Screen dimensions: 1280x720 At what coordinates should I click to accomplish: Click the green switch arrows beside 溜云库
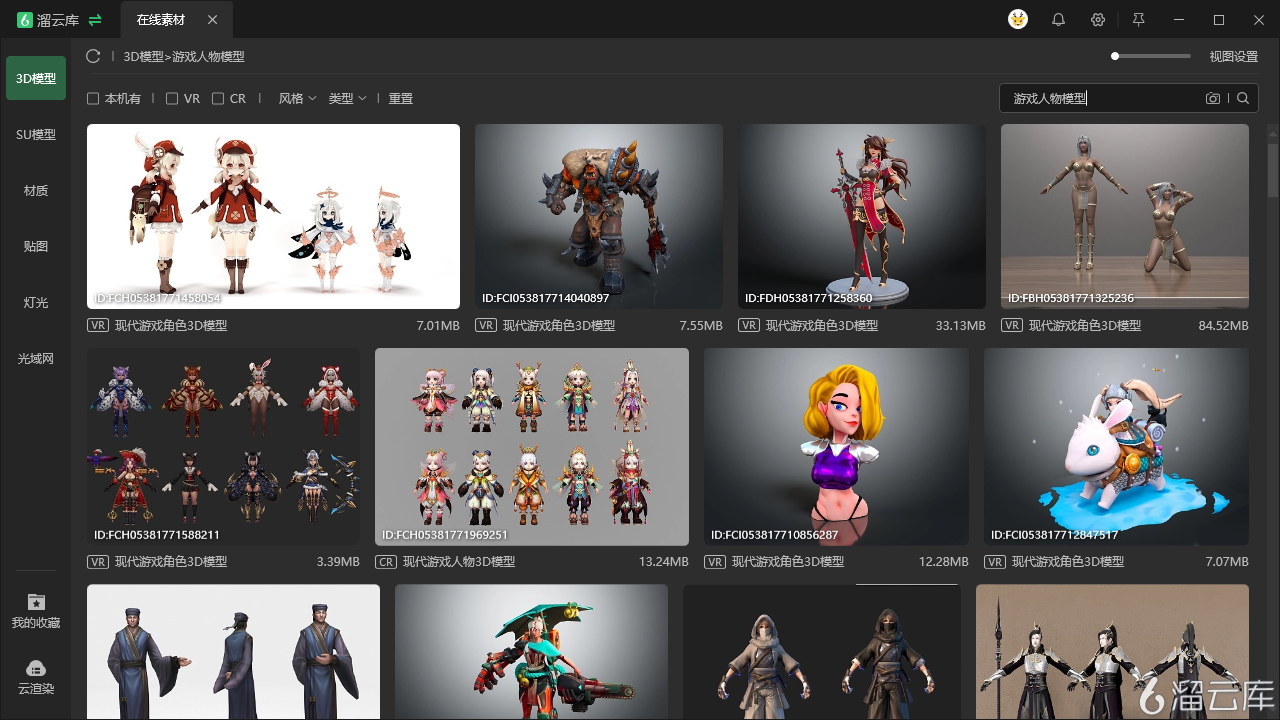(95, 20)
